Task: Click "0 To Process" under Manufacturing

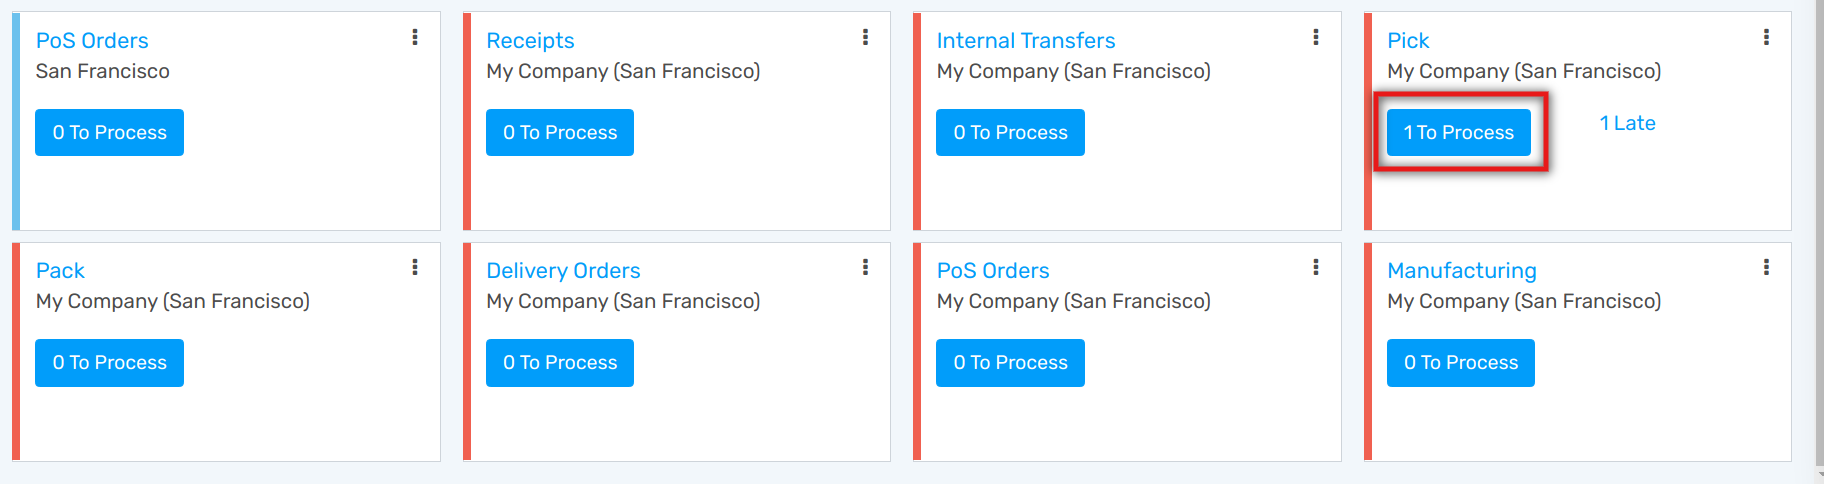Action: coord(1461,363)
